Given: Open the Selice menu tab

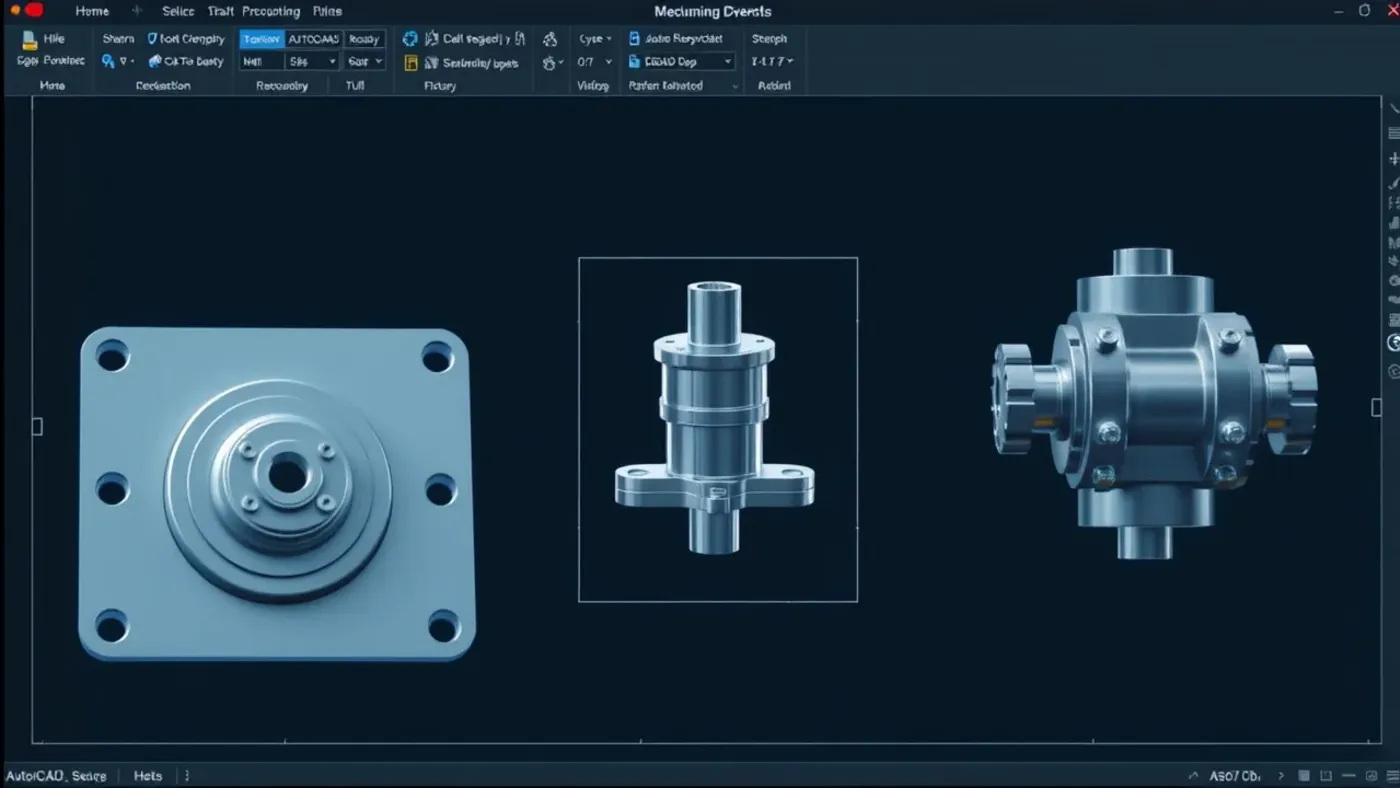Looking at the screenshot, I should pos(178,11).
